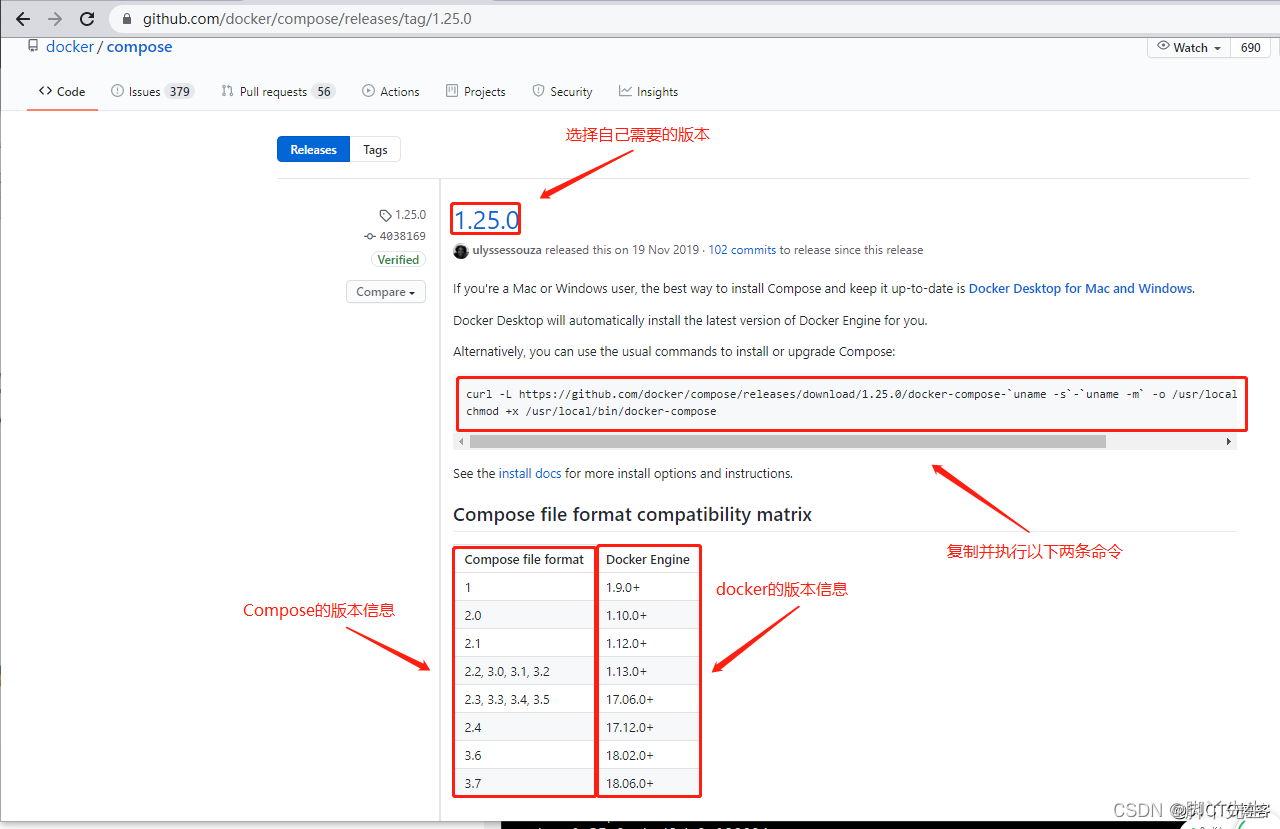Click the code block horizontal scrollbar thumb
The height and width of the screenshot is (829, 1280).
[x=788, y=441]
